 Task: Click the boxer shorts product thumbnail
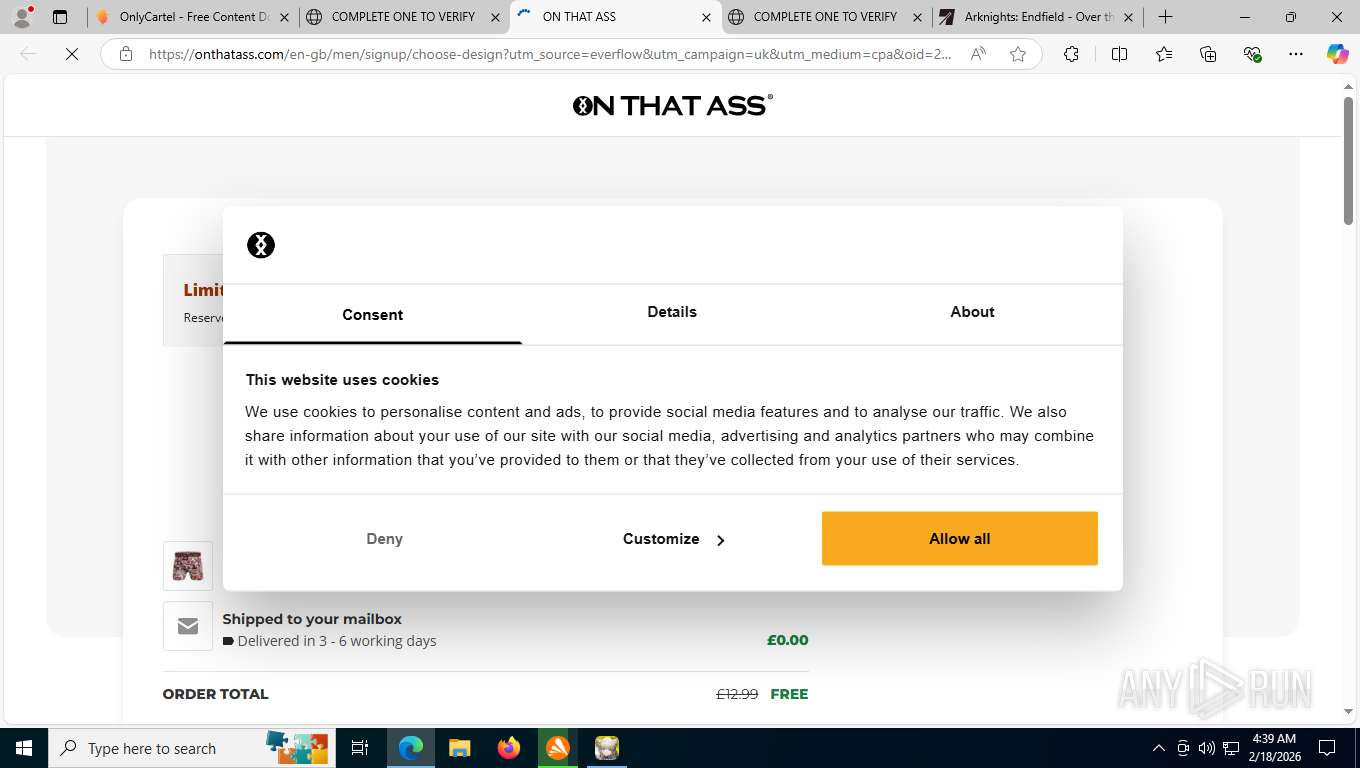(188, 566)
